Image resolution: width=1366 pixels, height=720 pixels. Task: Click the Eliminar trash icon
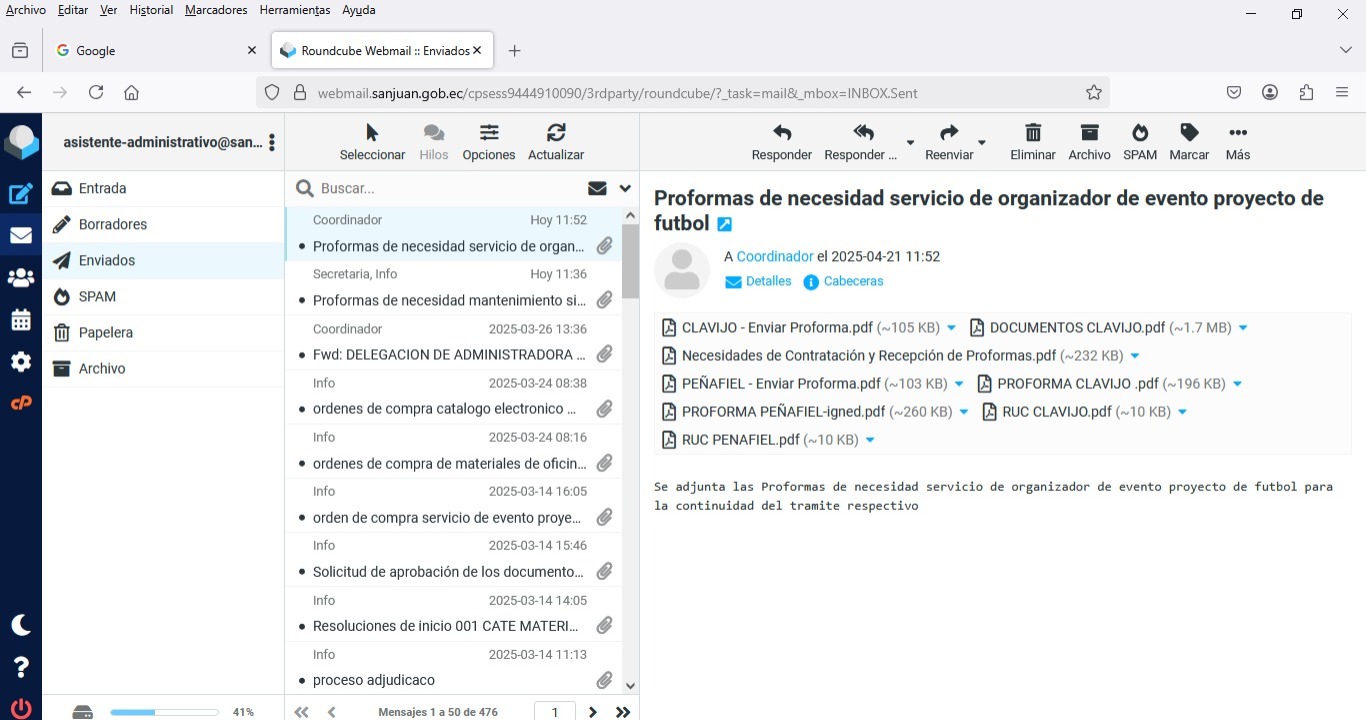coord(1032,133)
